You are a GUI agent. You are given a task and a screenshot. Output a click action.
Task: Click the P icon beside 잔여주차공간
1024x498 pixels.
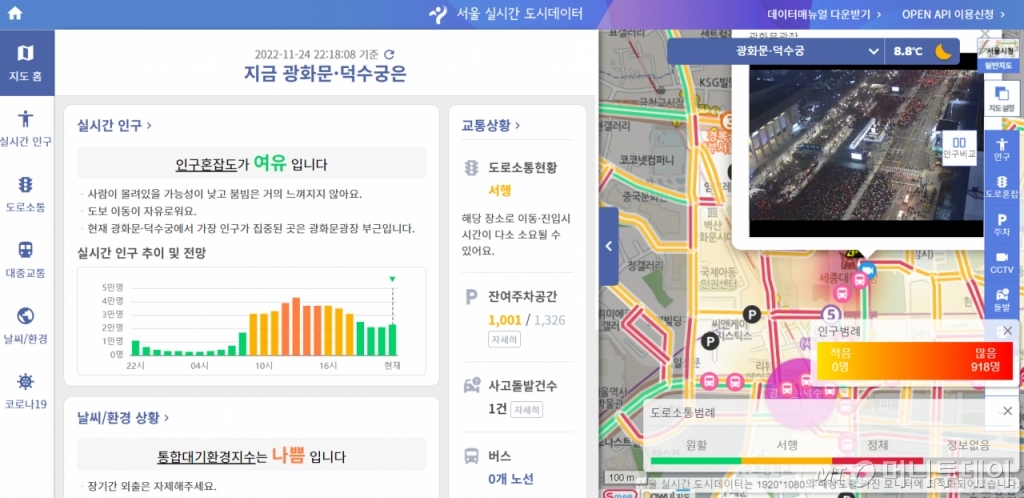click(x=471, y=297)
